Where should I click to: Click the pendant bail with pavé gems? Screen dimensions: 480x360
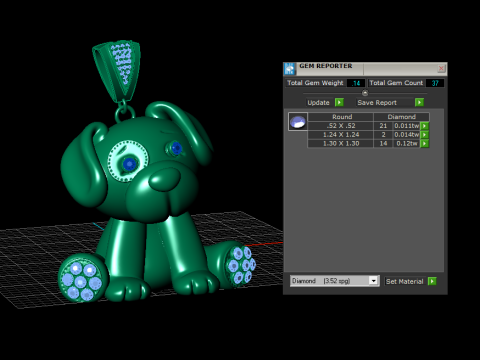tap(117, 71)
